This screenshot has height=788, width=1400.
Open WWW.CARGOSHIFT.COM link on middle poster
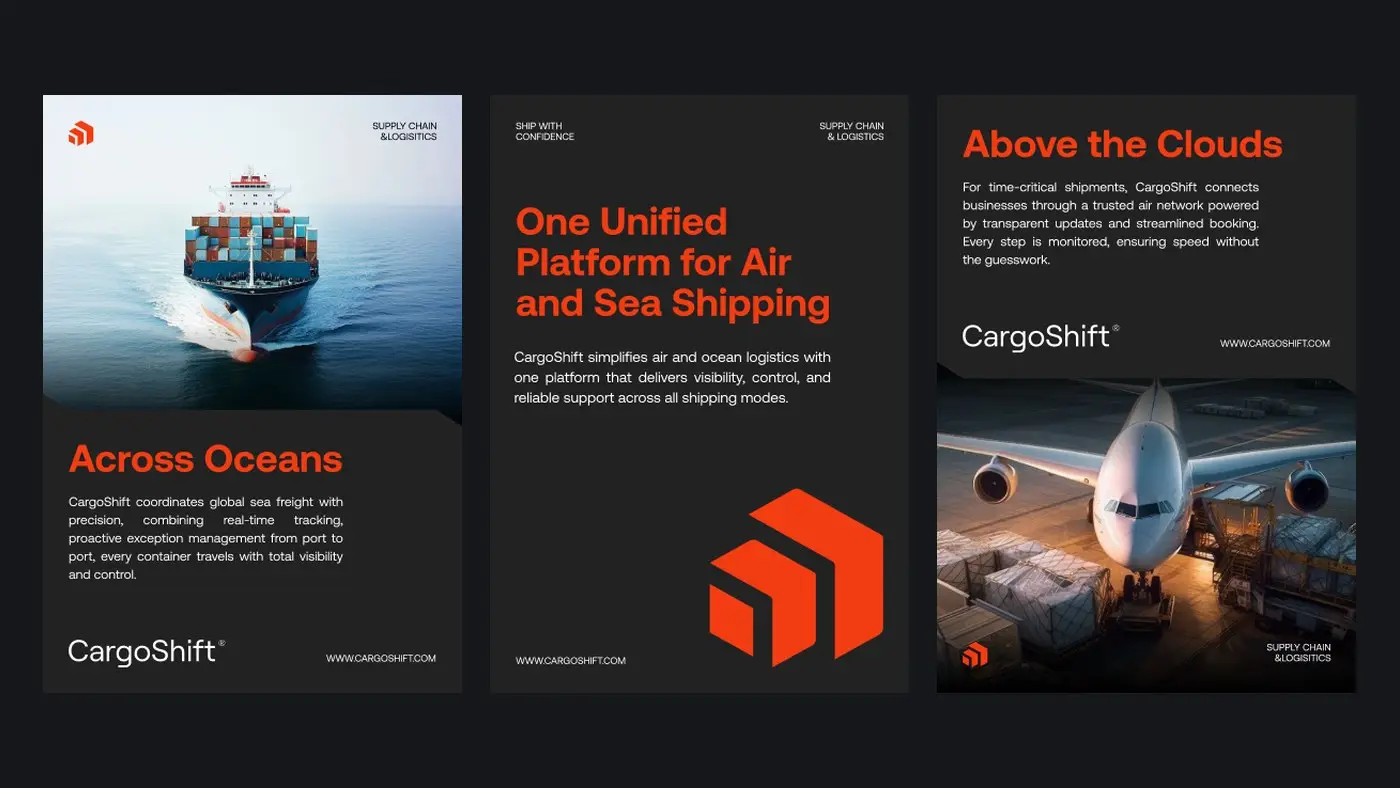(570, 660)
